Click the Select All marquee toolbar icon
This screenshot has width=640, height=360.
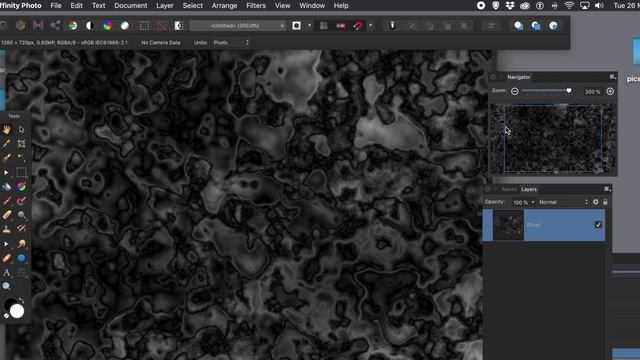(144, 26)
